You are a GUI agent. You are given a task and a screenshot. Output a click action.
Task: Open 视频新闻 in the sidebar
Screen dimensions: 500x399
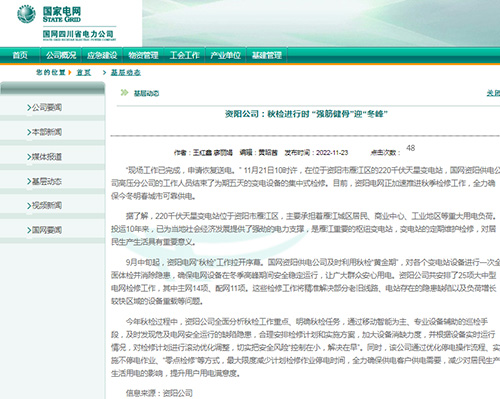47,205
